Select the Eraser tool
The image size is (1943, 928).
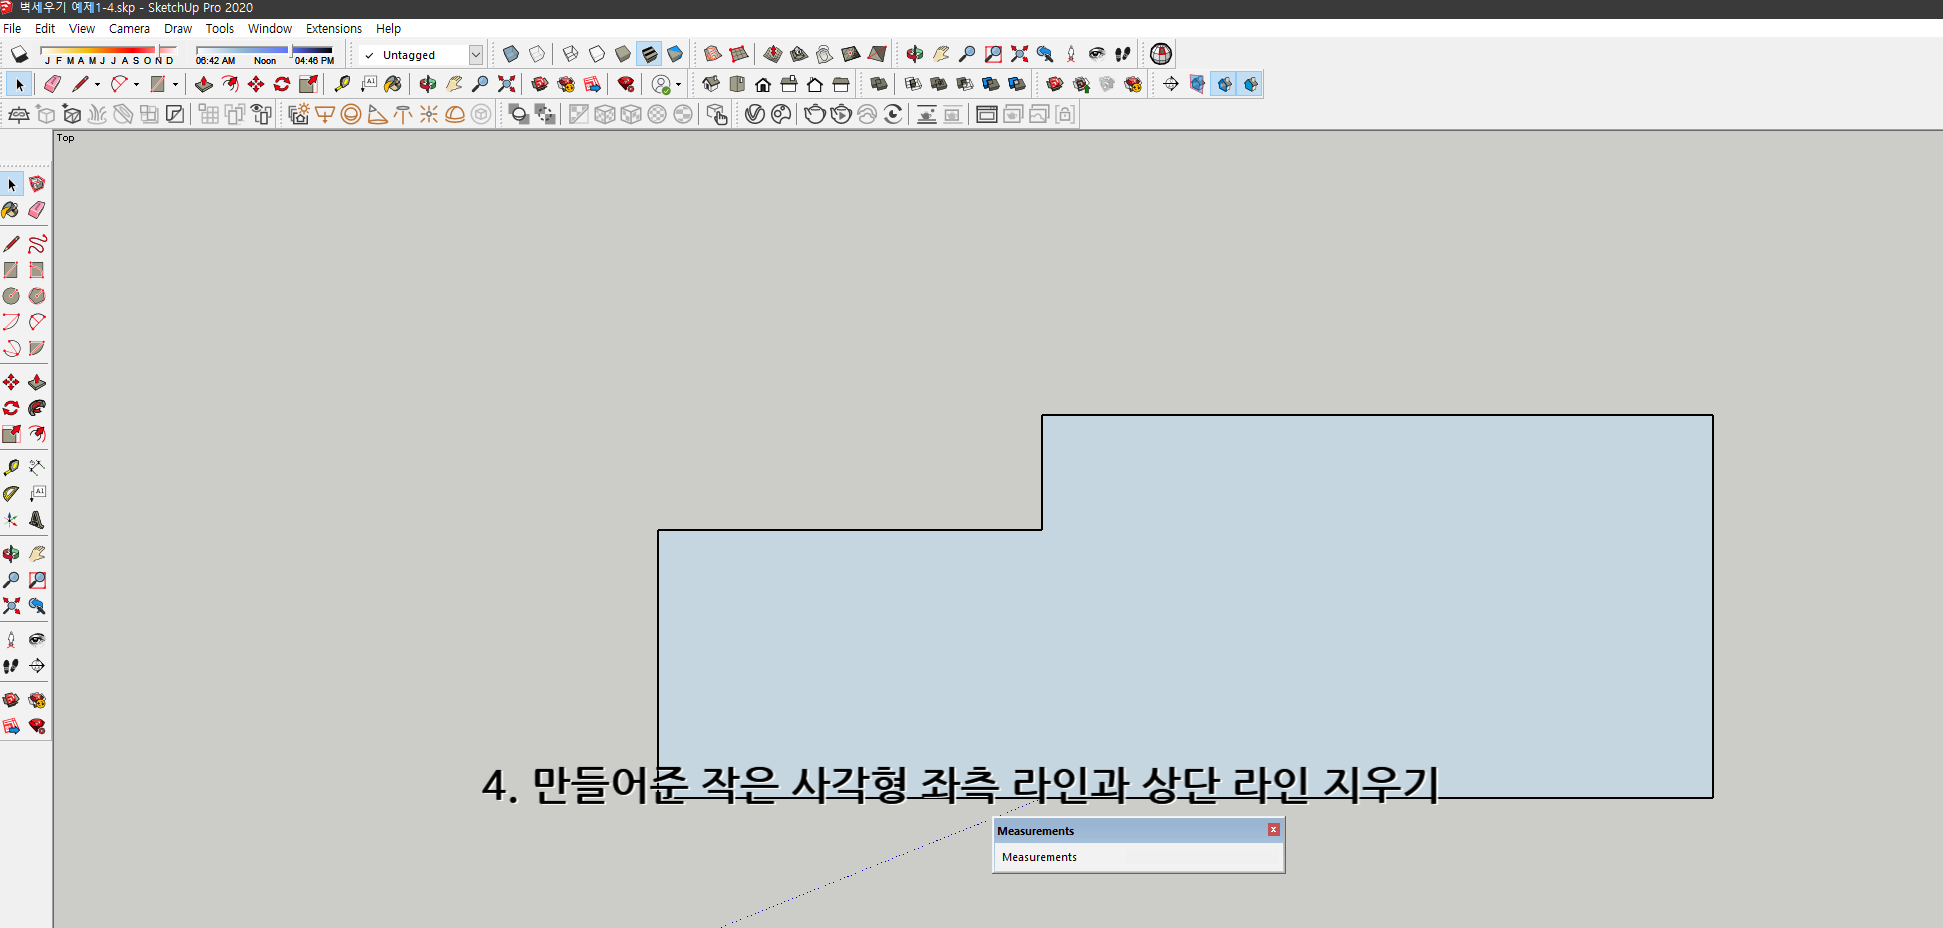(37, 210)
